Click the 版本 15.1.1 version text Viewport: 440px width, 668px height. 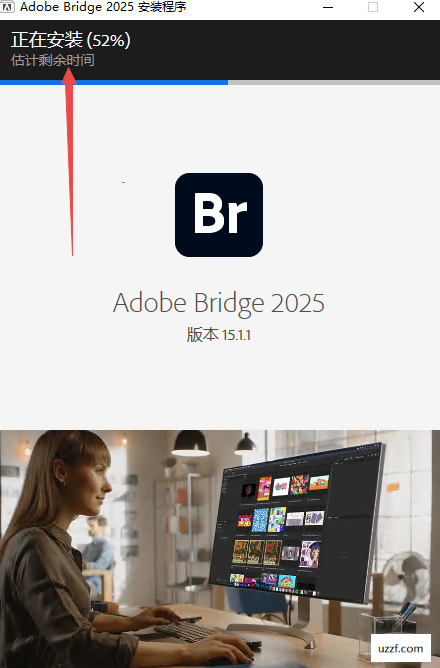(x=219, y=335)
